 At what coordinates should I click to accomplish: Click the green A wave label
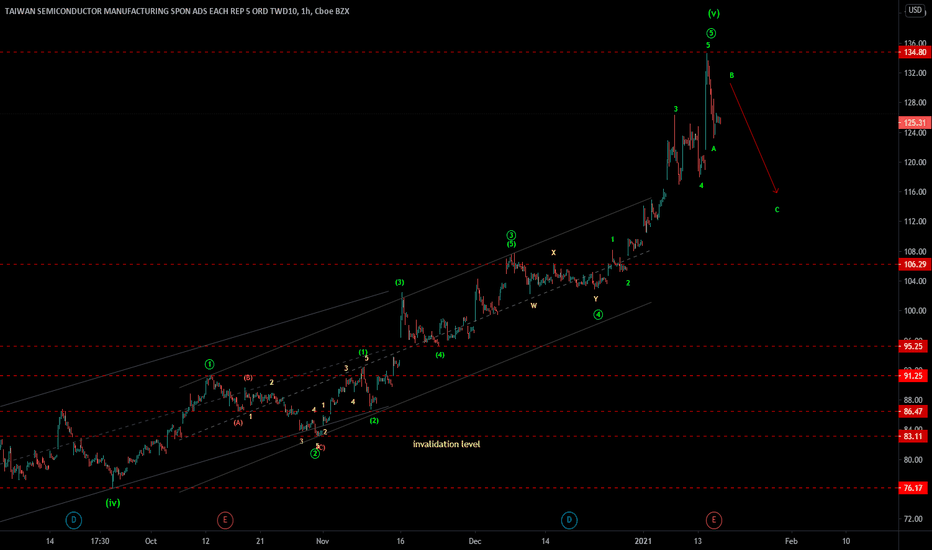coord(714,149)
